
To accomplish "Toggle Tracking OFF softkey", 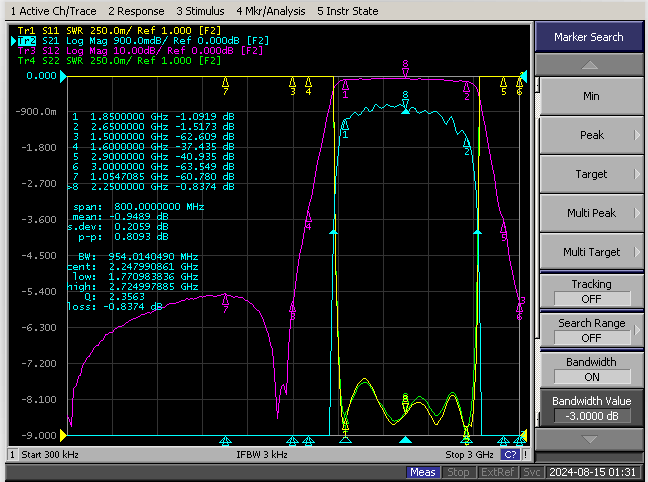I will pyautogui.click(x=591, y=291).
